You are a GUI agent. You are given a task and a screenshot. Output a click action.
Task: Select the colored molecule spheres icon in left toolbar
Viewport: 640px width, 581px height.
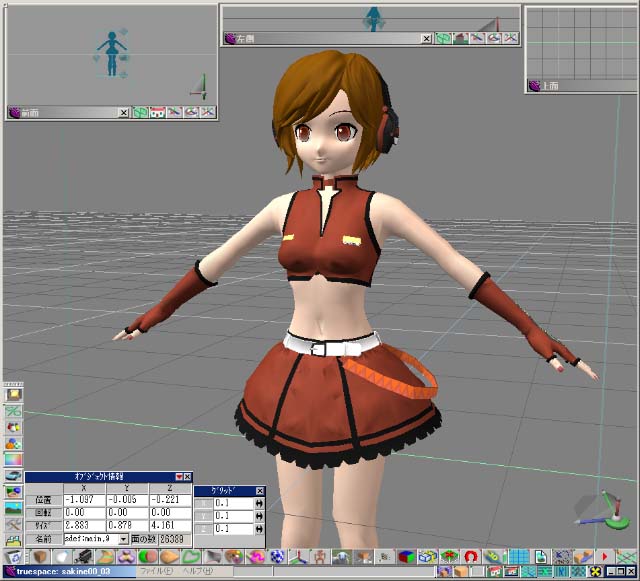[x=14, y=444]
